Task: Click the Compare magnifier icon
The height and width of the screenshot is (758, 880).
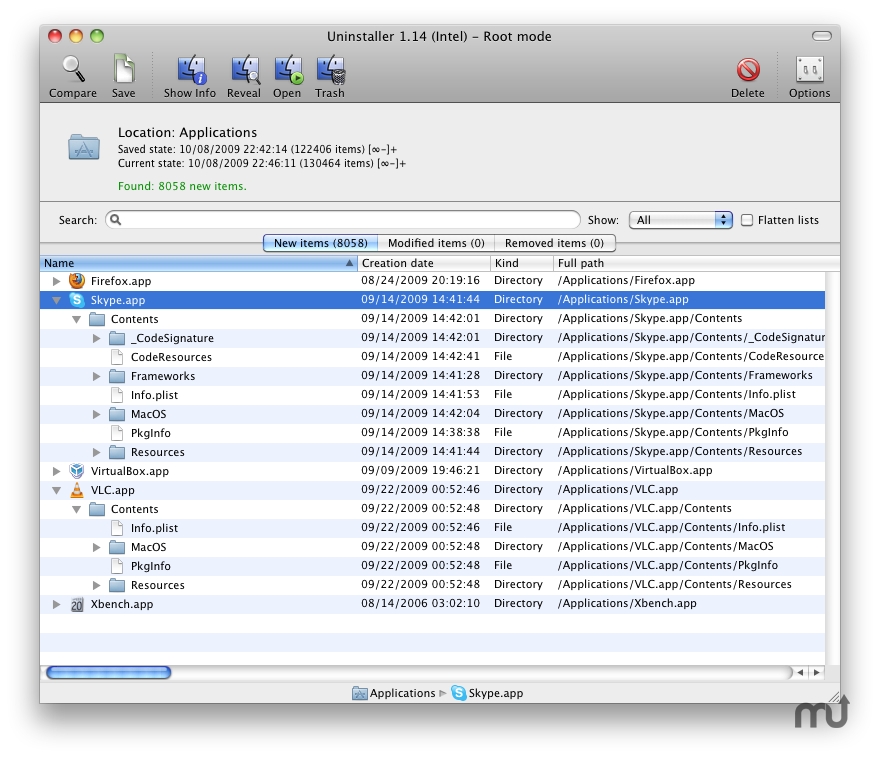Action: click(x=73, y=70)
